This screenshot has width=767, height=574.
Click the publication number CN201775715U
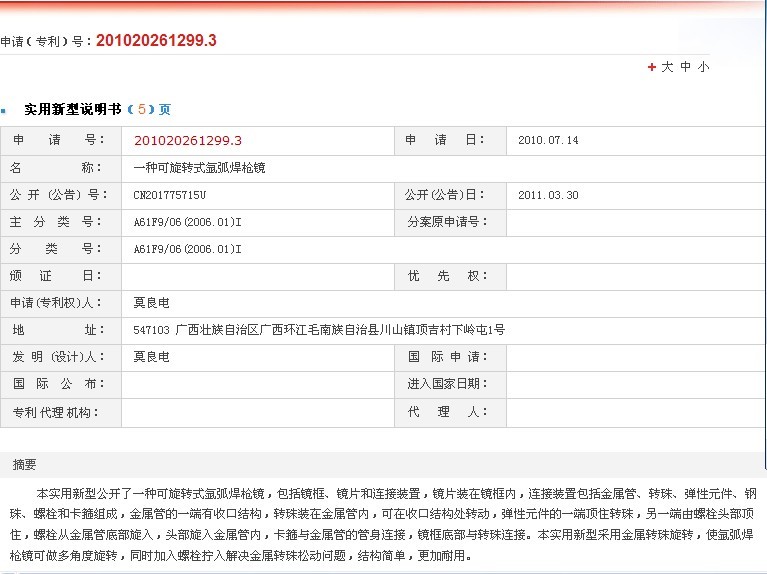click(x=169, y=194)
